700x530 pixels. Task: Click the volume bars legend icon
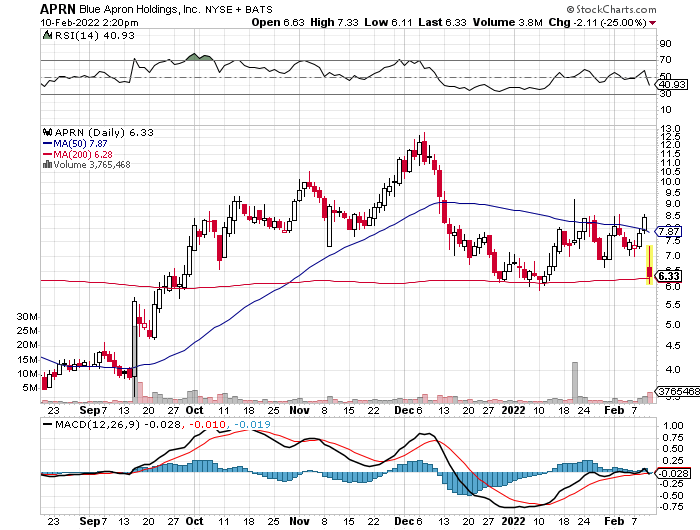coord(47,165)
